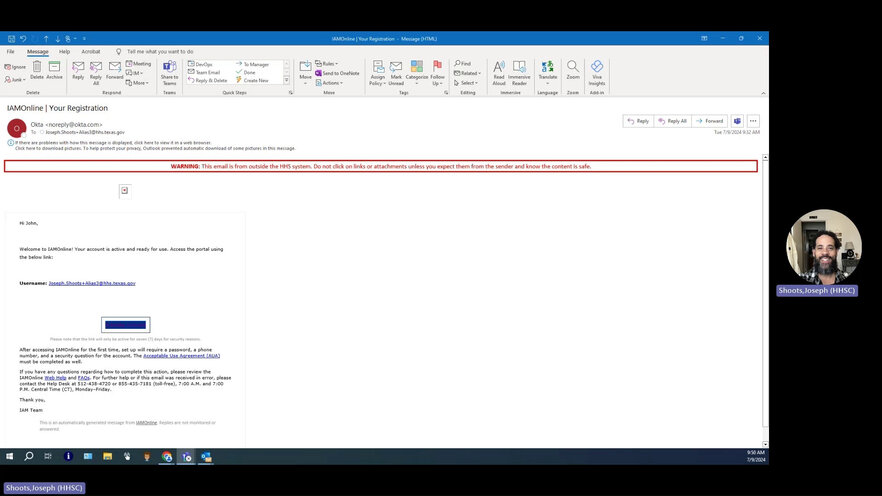Click the download pictures info bar
This screenshot has width=882, height=496.
(x=155, y=148)
